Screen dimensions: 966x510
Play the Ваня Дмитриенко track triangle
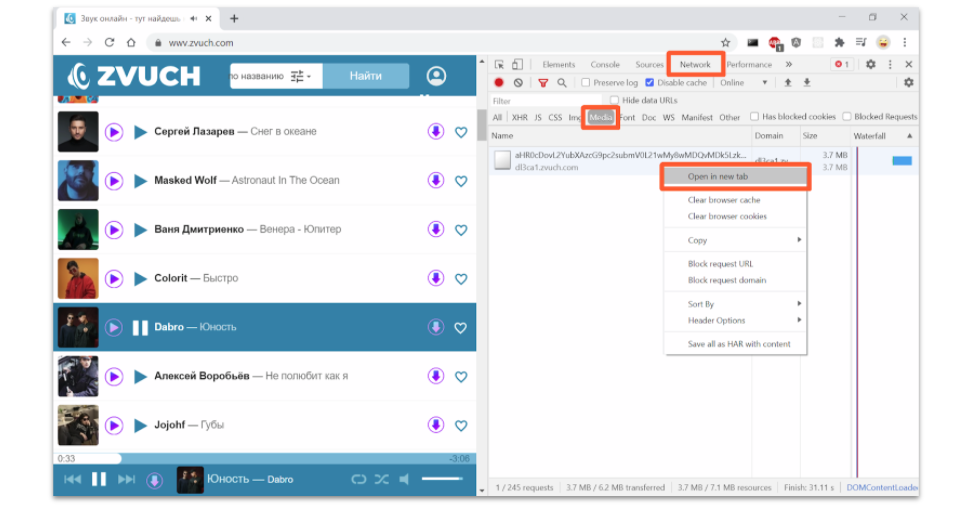pyautogui.click(x=140, y=230)
